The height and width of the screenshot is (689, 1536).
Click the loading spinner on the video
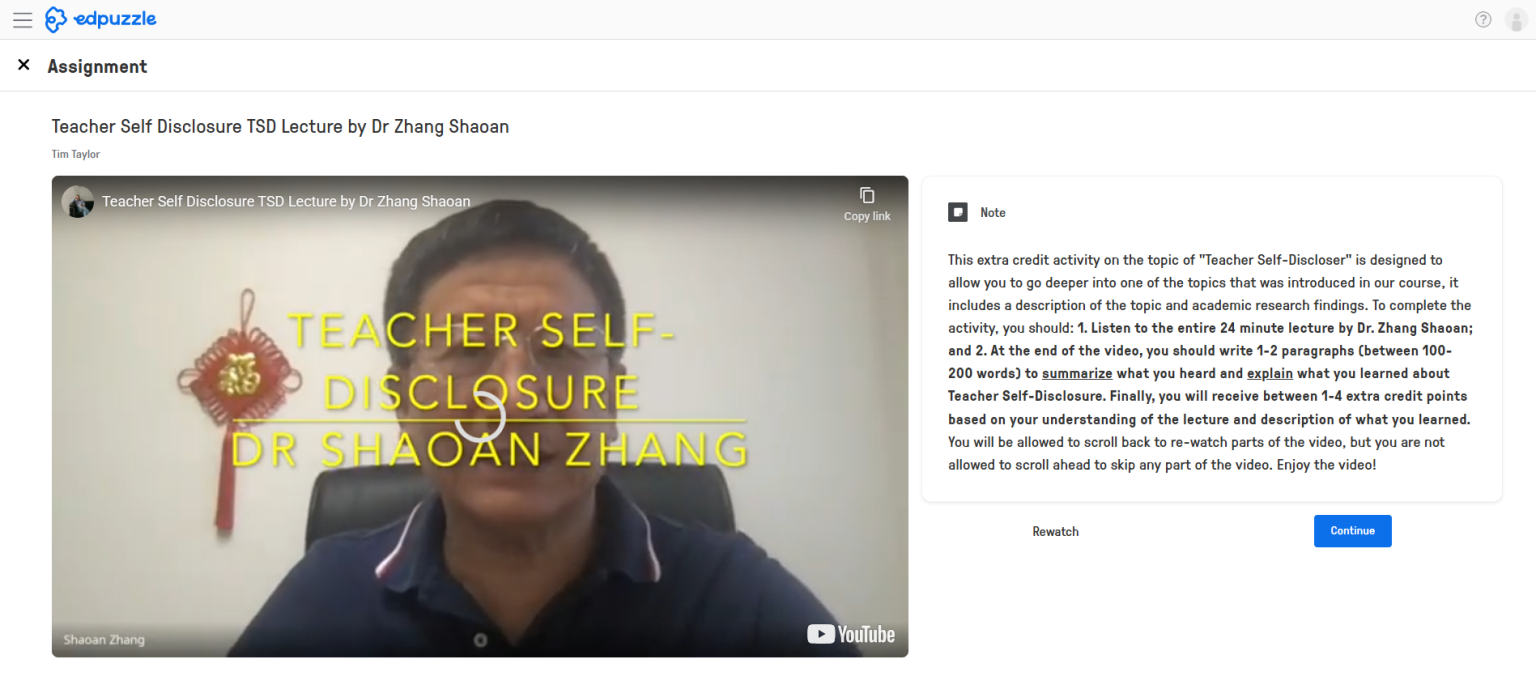click(x=480, y=416)
